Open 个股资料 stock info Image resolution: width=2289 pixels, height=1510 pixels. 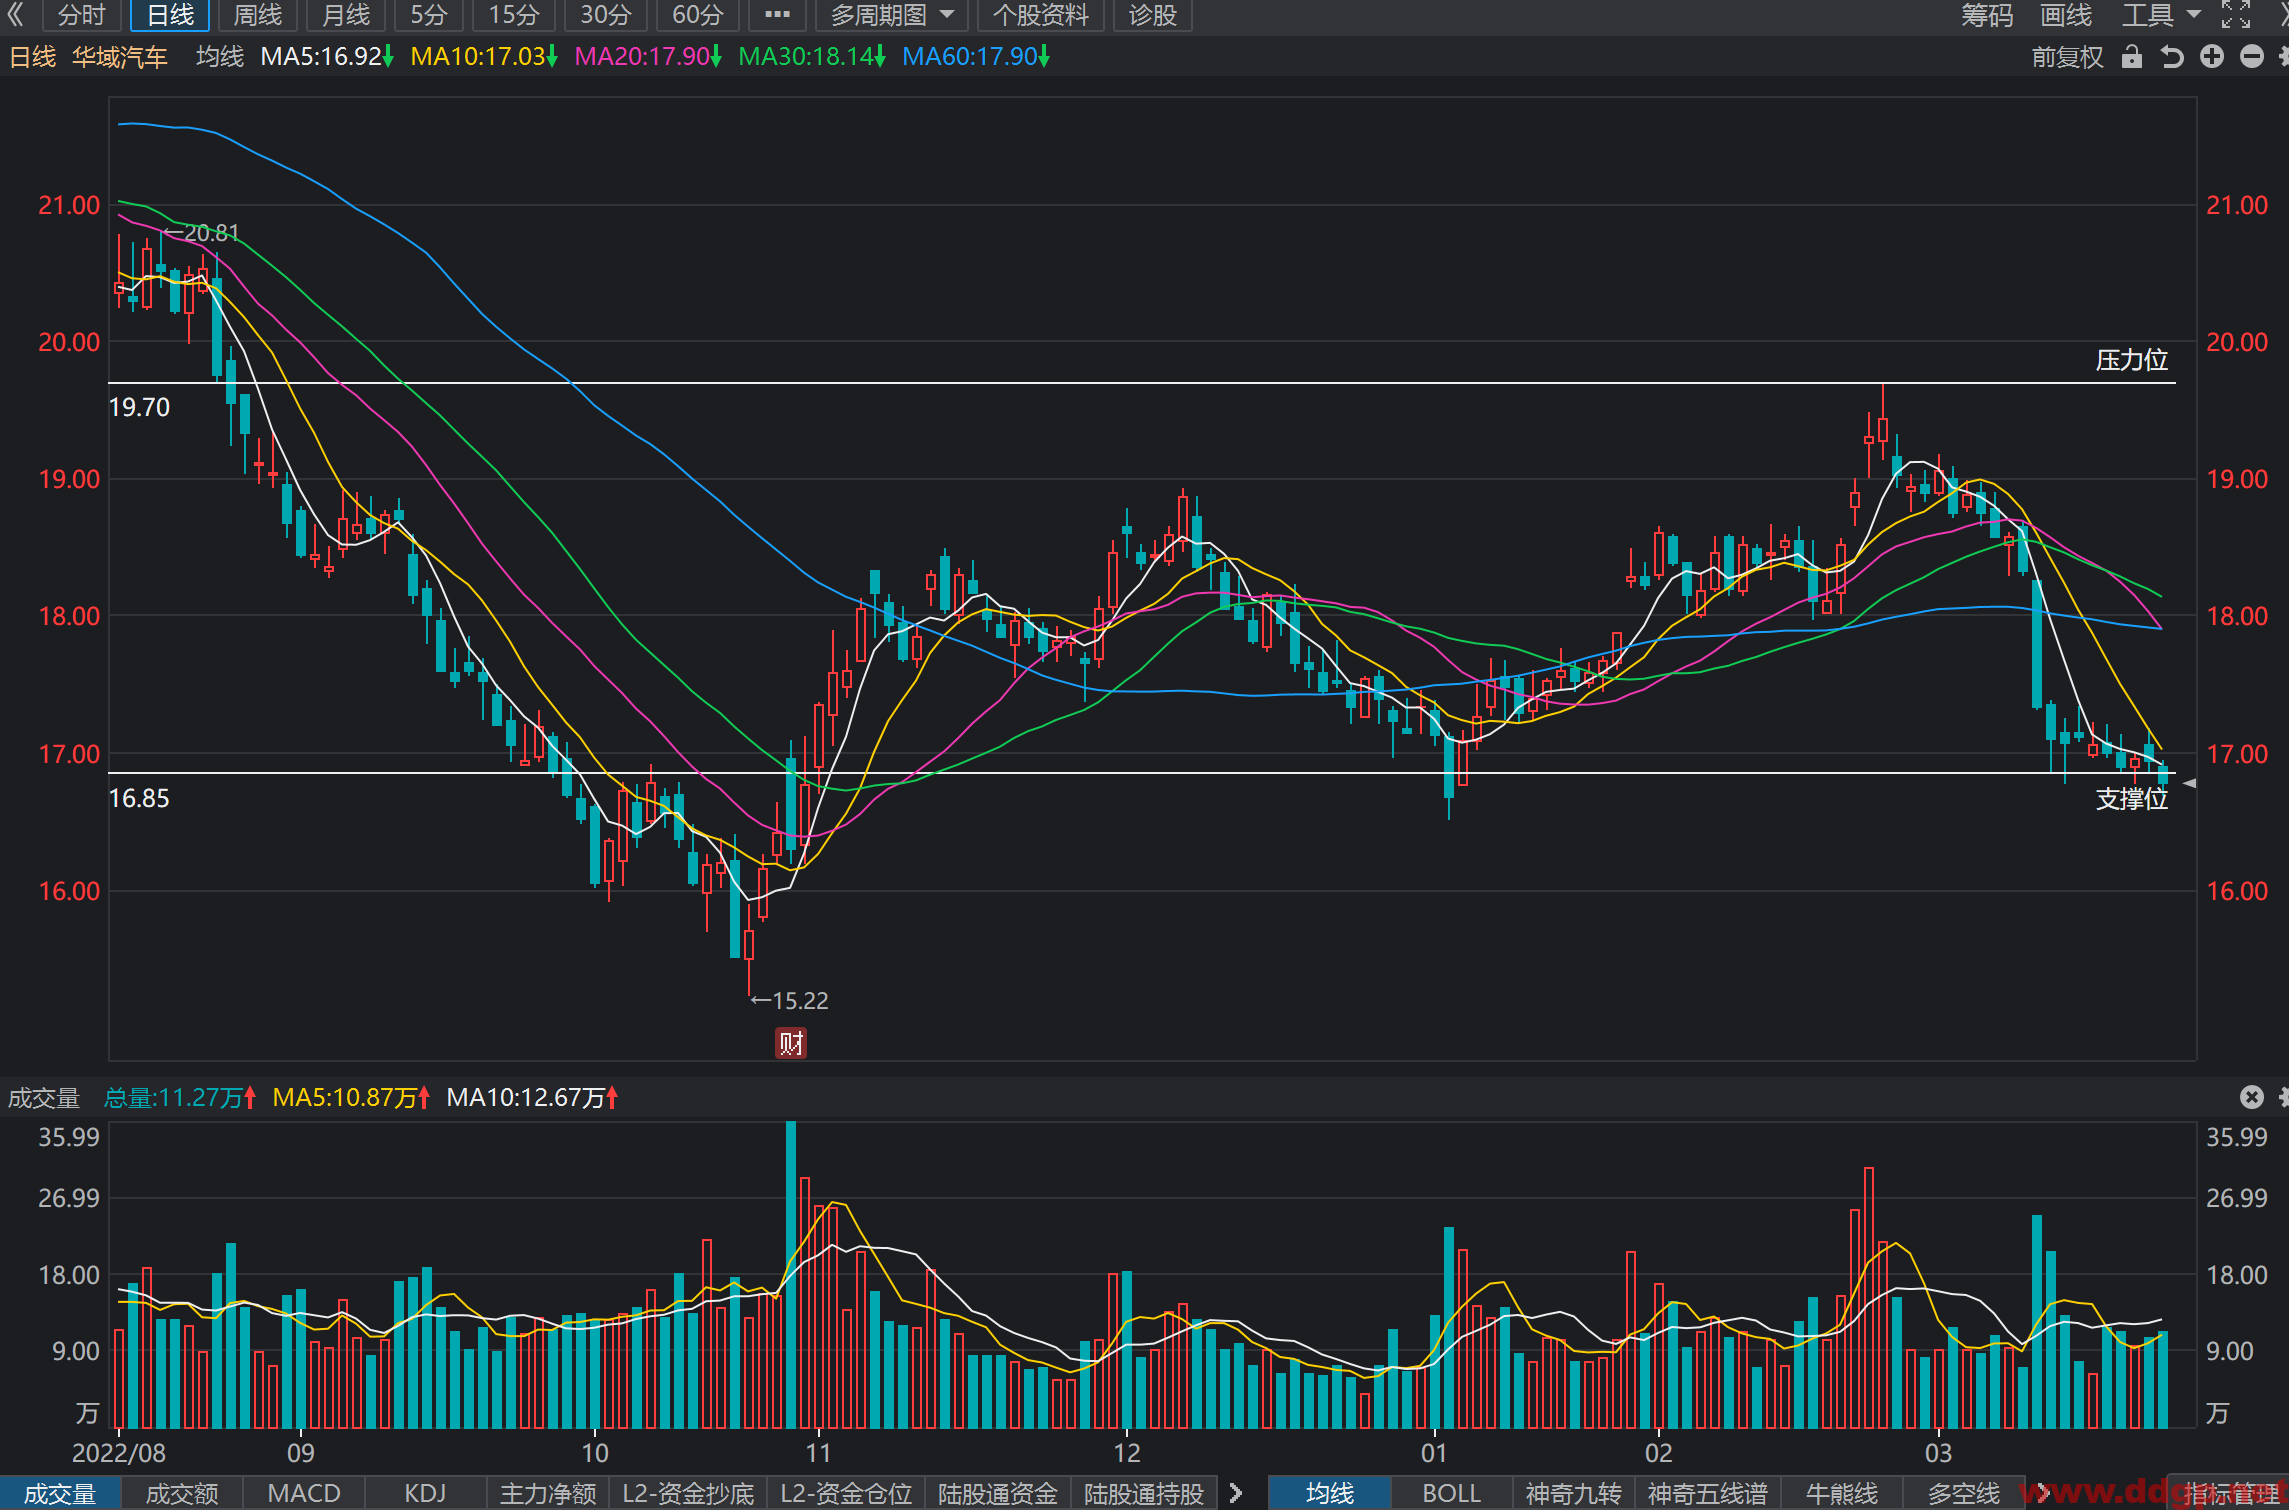(1040, 15)
